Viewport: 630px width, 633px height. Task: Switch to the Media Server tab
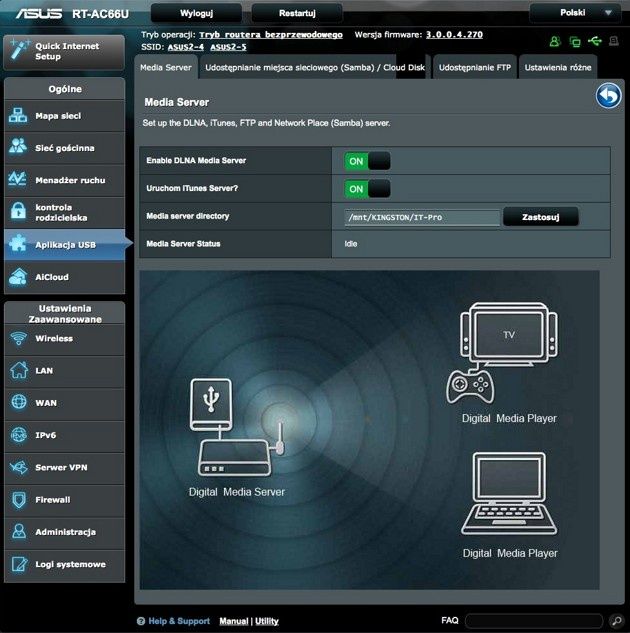166,67
